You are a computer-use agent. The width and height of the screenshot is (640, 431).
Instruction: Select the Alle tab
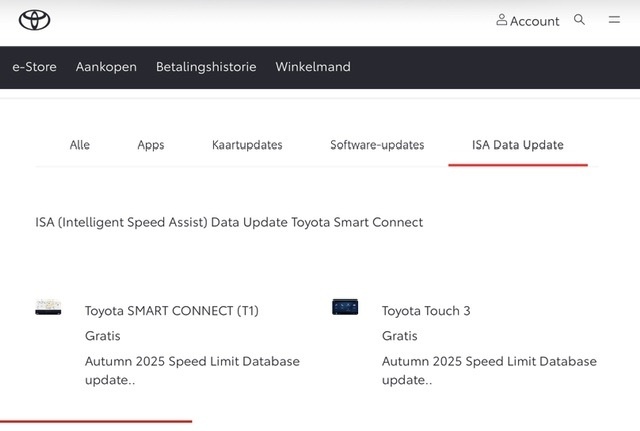tap(80, 145)
